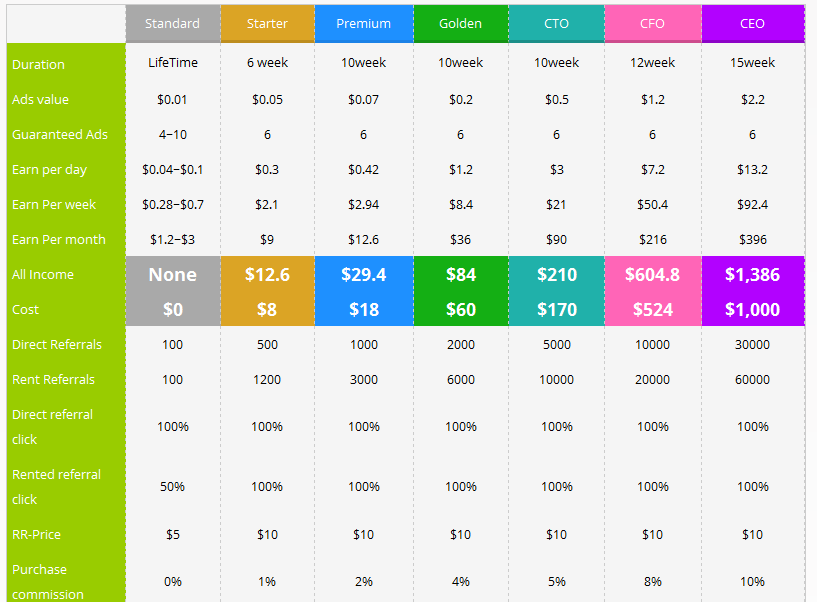Click the $396 monthly earnings cell
Screen dimensions: 817x602
(x=752, y=239)
